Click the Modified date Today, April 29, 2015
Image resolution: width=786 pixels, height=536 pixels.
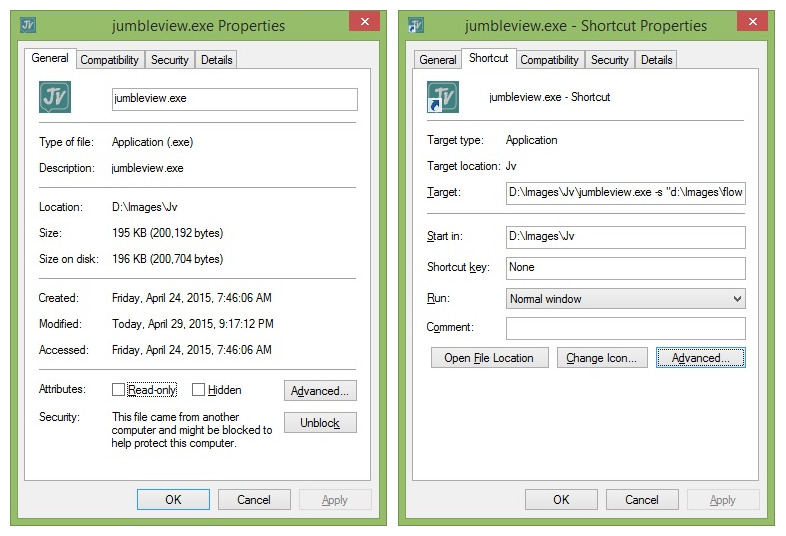(192, 324)
